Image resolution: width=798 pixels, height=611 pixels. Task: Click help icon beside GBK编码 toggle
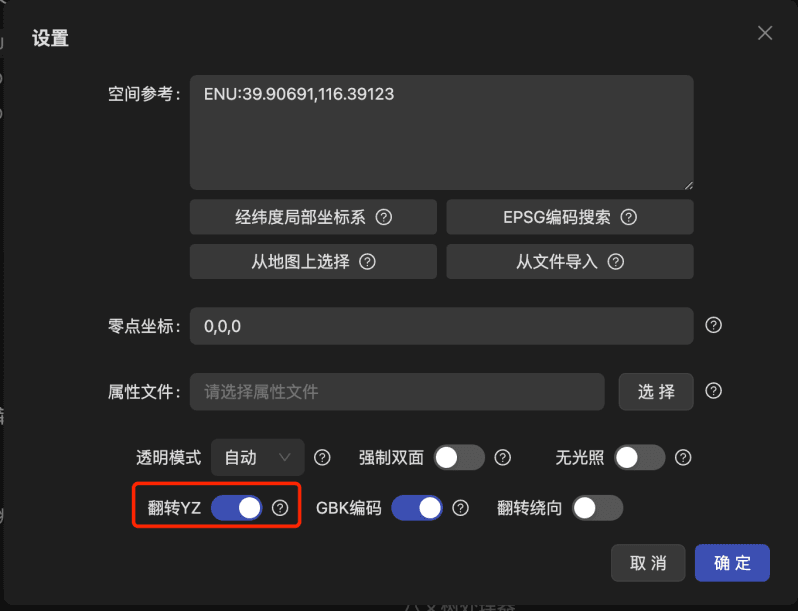(x=461, y=508)
